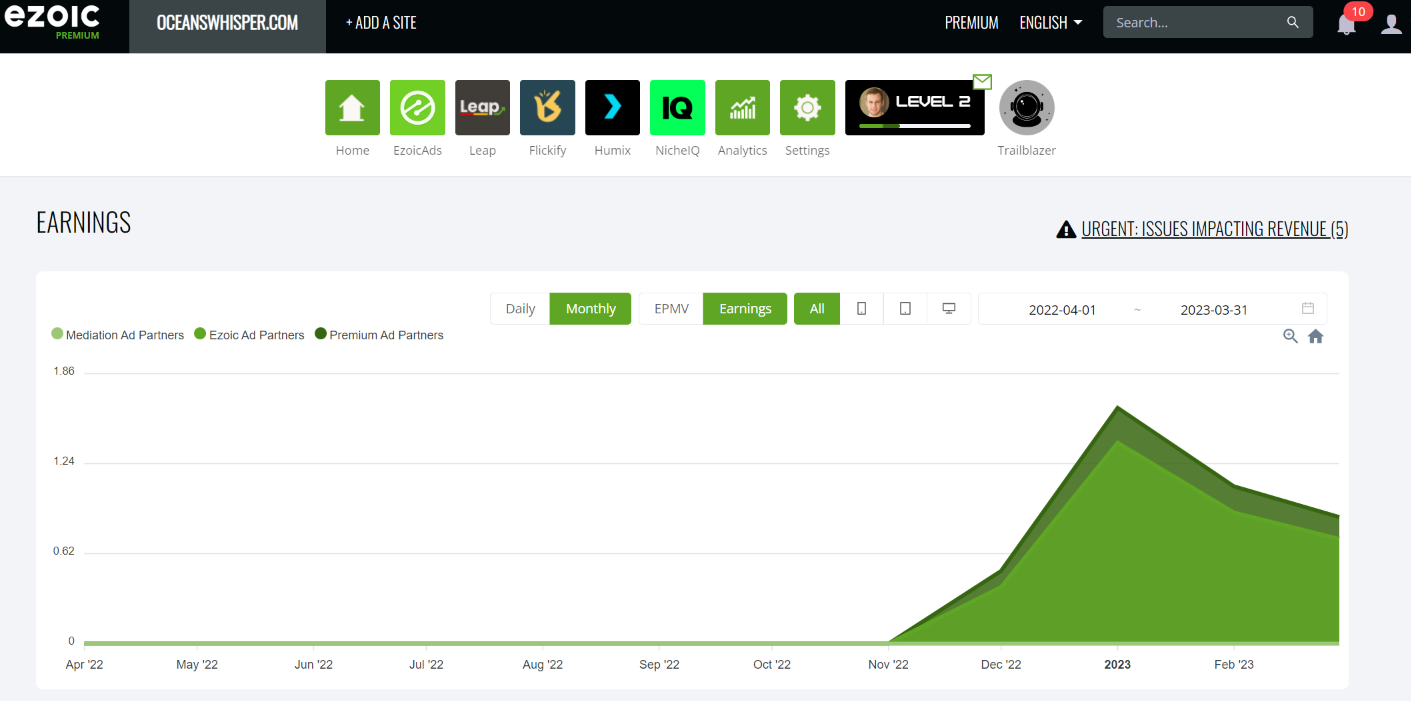View the Level 2 progress card
Image resolution: width=1411 pixels, height=701 pixels.
914,107
